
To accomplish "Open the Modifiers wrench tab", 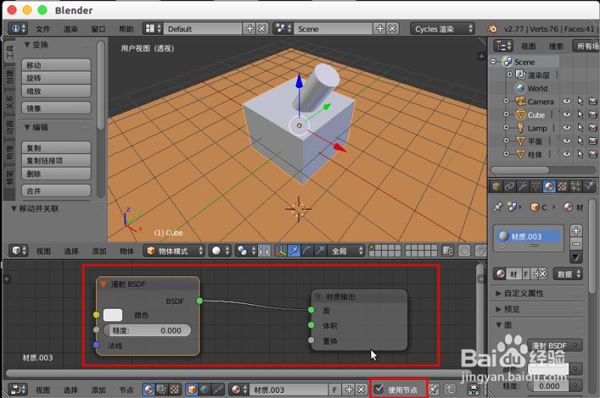I will pyautogui.click(x=522, y=186).
